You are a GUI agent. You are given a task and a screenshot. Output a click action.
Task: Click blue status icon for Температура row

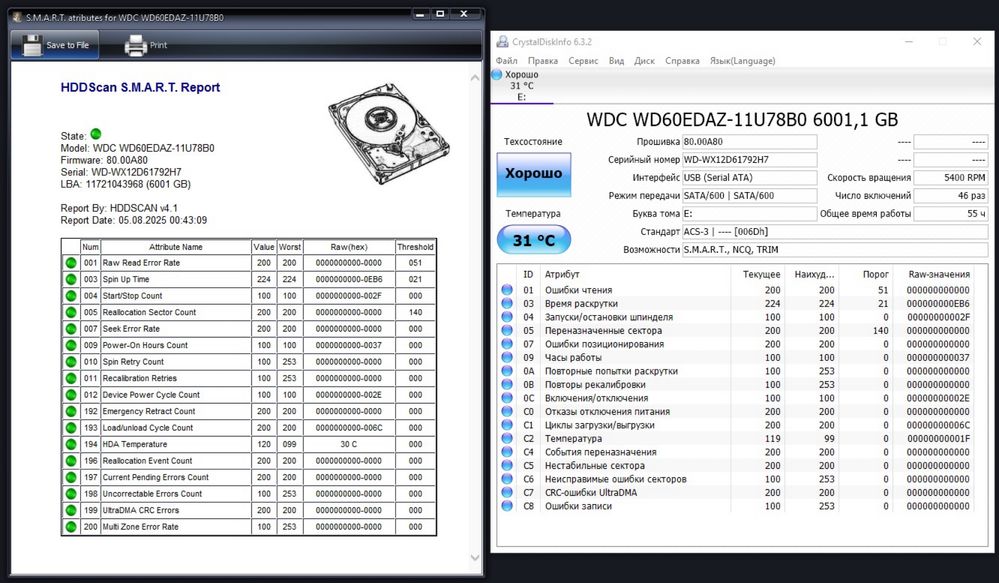coord(507,438)
